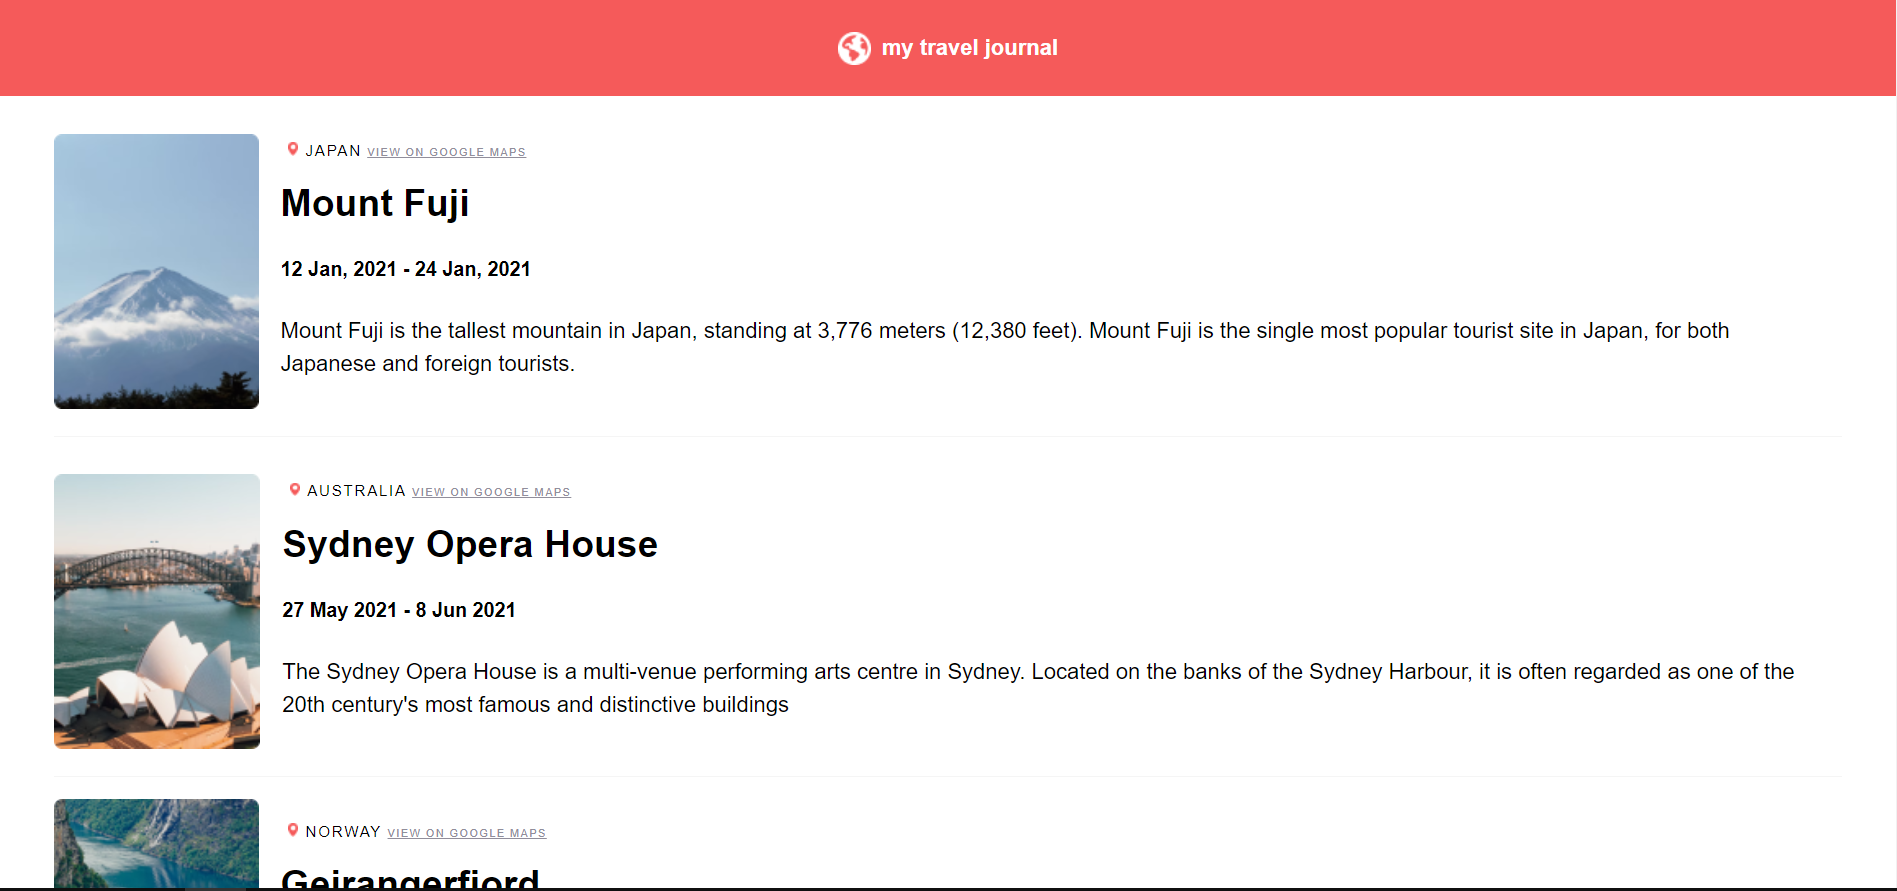This screenshot has width=1897, height=891.
Task: Click the globe icon in the header
Action: [854, 47]
